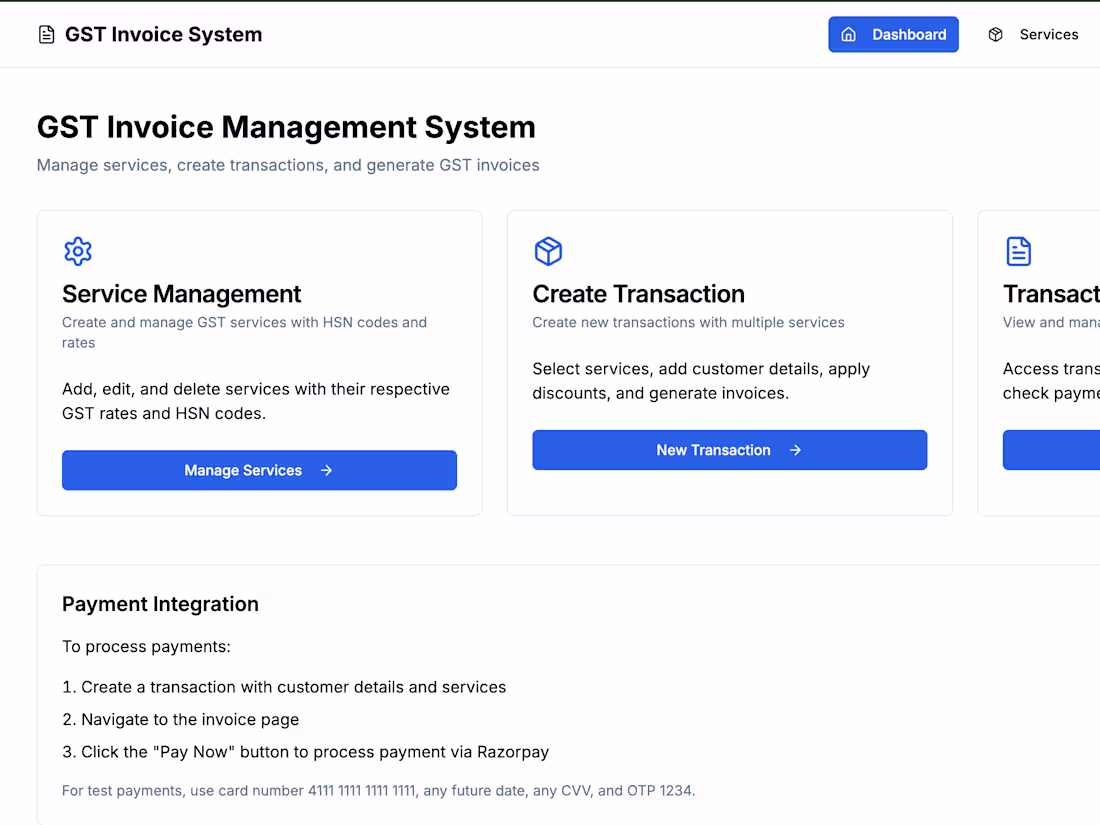Click the document logo icon in the header
The image size is (1100, 825).
point(46,35)
